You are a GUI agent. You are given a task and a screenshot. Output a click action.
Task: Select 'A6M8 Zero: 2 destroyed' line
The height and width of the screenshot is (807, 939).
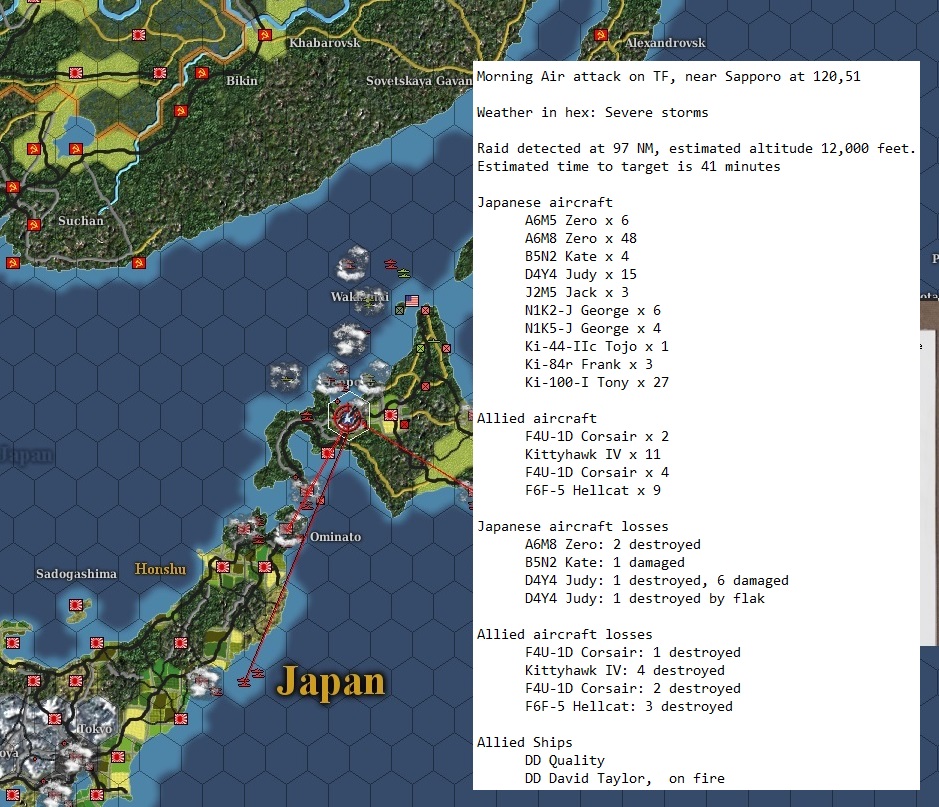[613, 544]
